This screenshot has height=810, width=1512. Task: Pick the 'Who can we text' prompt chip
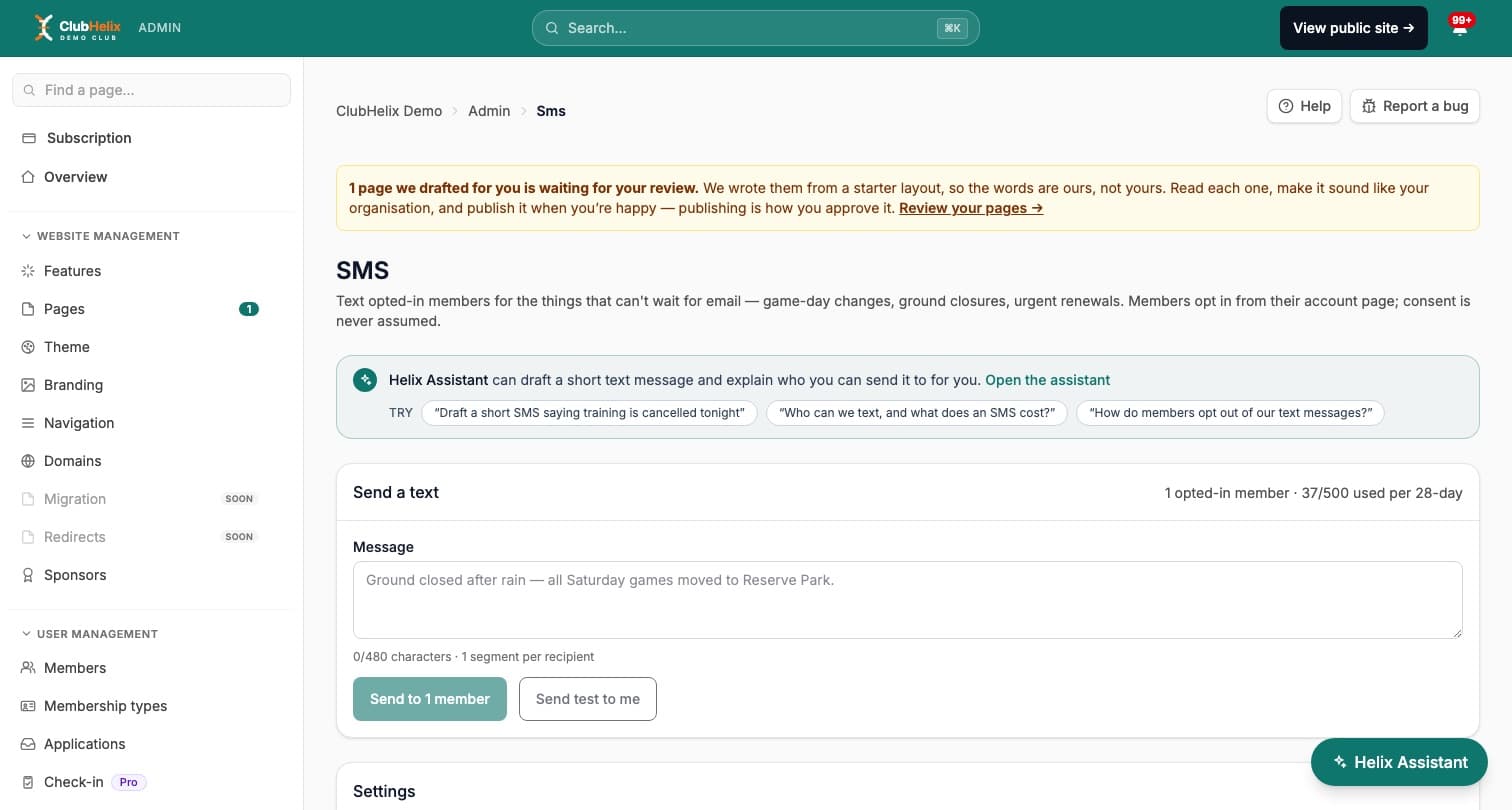click(x=917, y=413)
